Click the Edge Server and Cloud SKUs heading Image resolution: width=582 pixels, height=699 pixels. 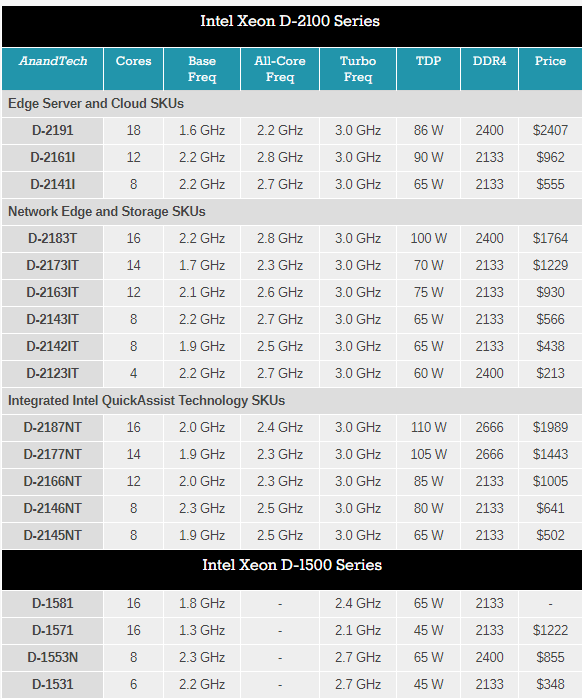click(x=96, y=103)
